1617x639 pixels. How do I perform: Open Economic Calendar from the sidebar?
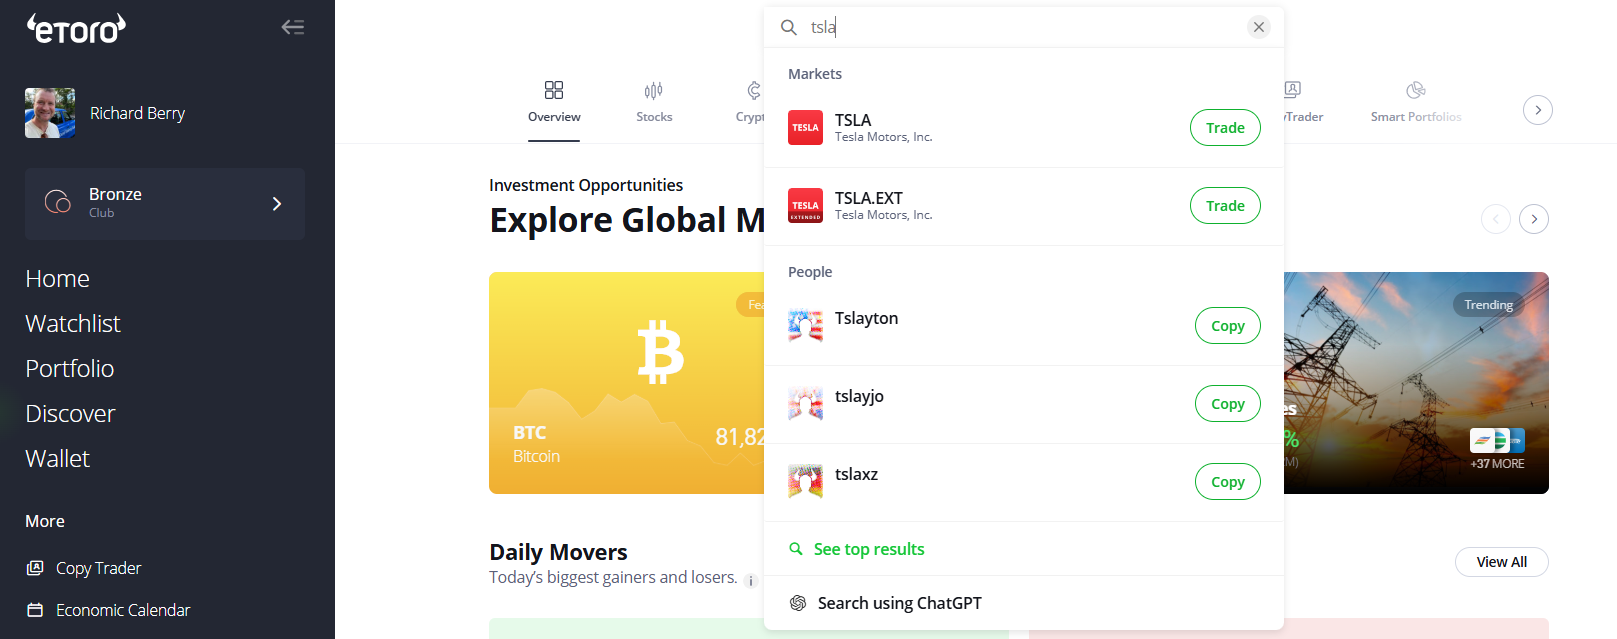122,610
